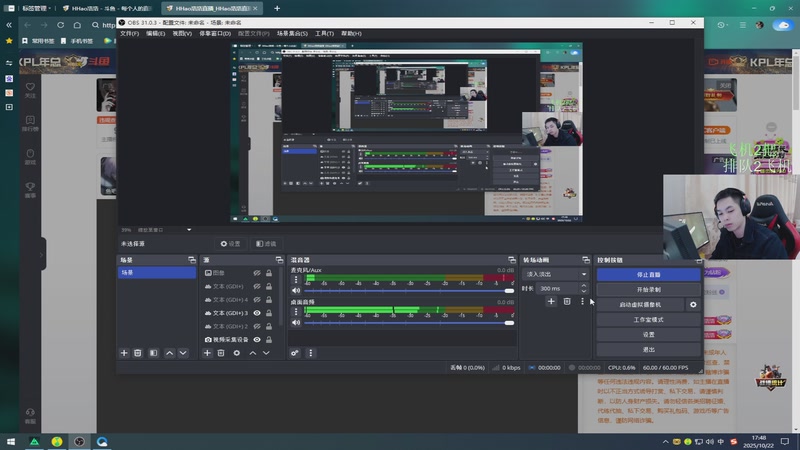
Task: Toggle the lock on 视频采集设备 source
Action: coord(269,340)
